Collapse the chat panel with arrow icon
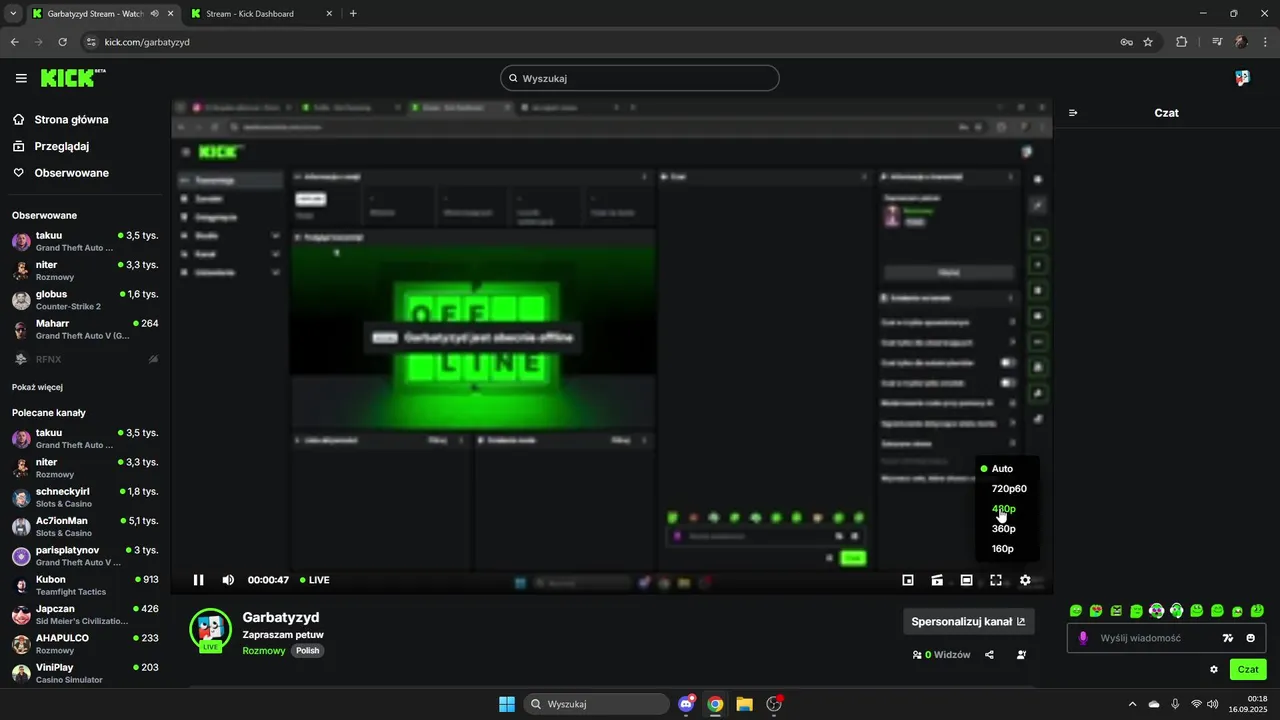1280x720 pixels. [1073, 113]
